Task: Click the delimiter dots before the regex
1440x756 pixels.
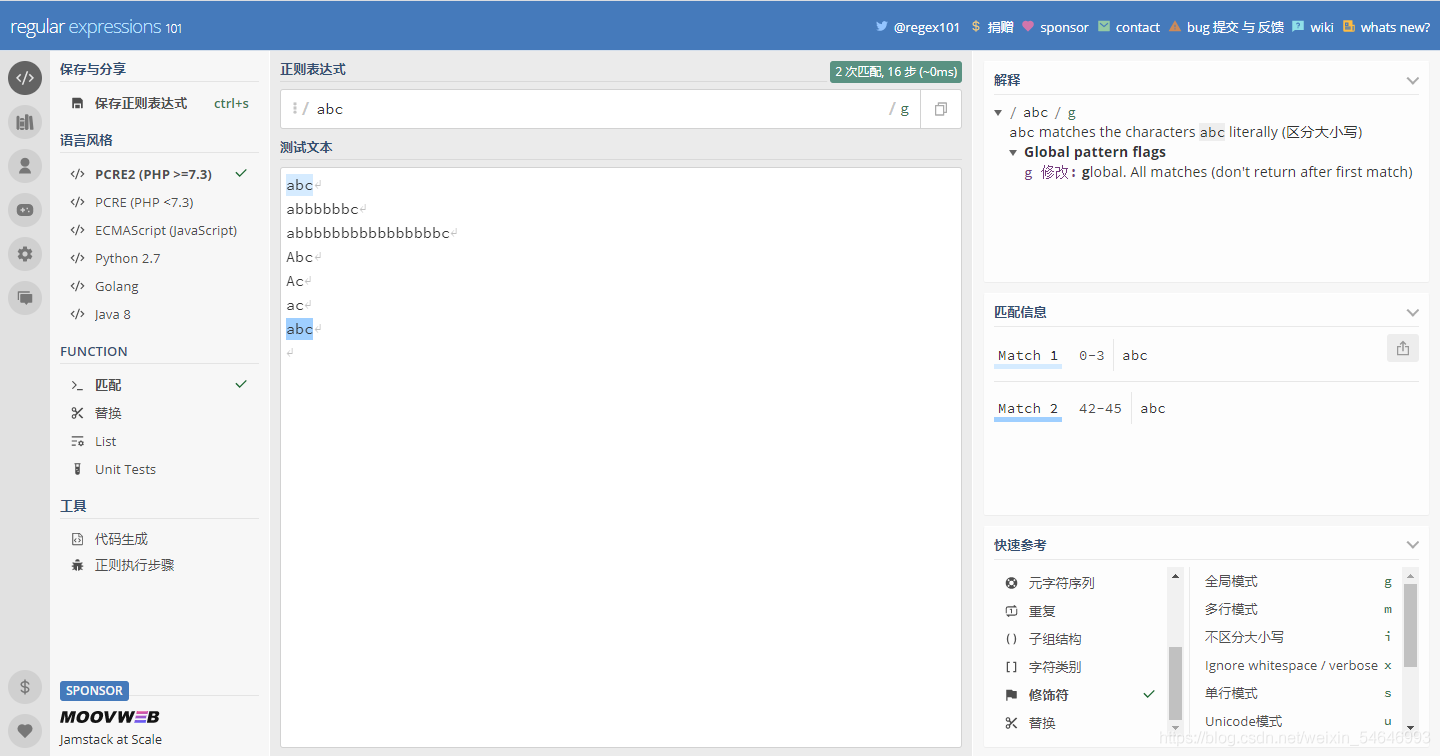Action: [x=295, y=109]
